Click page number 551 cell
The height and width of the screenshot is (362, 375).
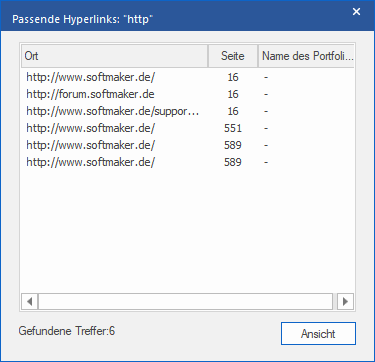[x=233, y=128]
